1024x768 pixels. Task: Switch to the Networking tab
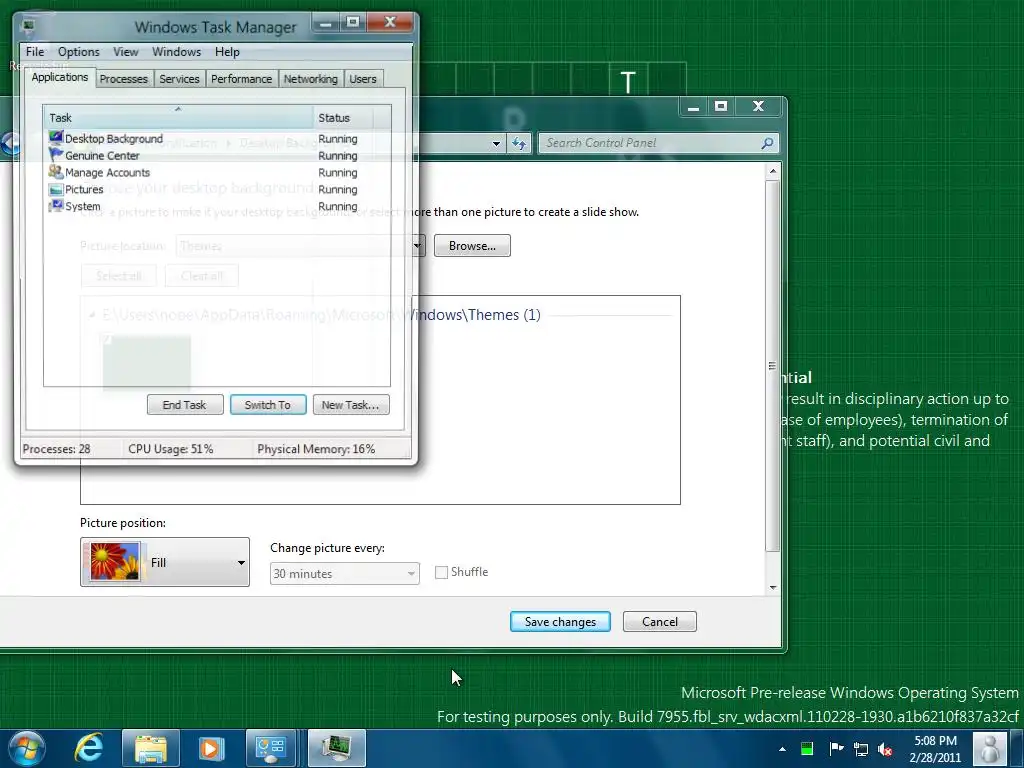(310, 79)
